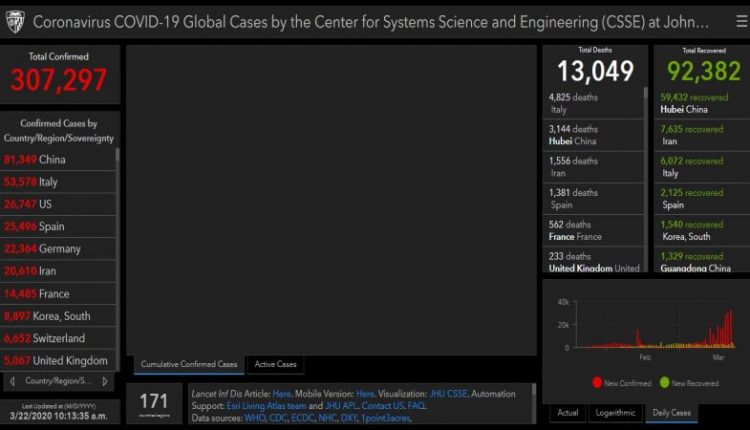Select the Daily Cases chart tab
This screenshot has height=430, width=750.
click(x=673, y=411)
